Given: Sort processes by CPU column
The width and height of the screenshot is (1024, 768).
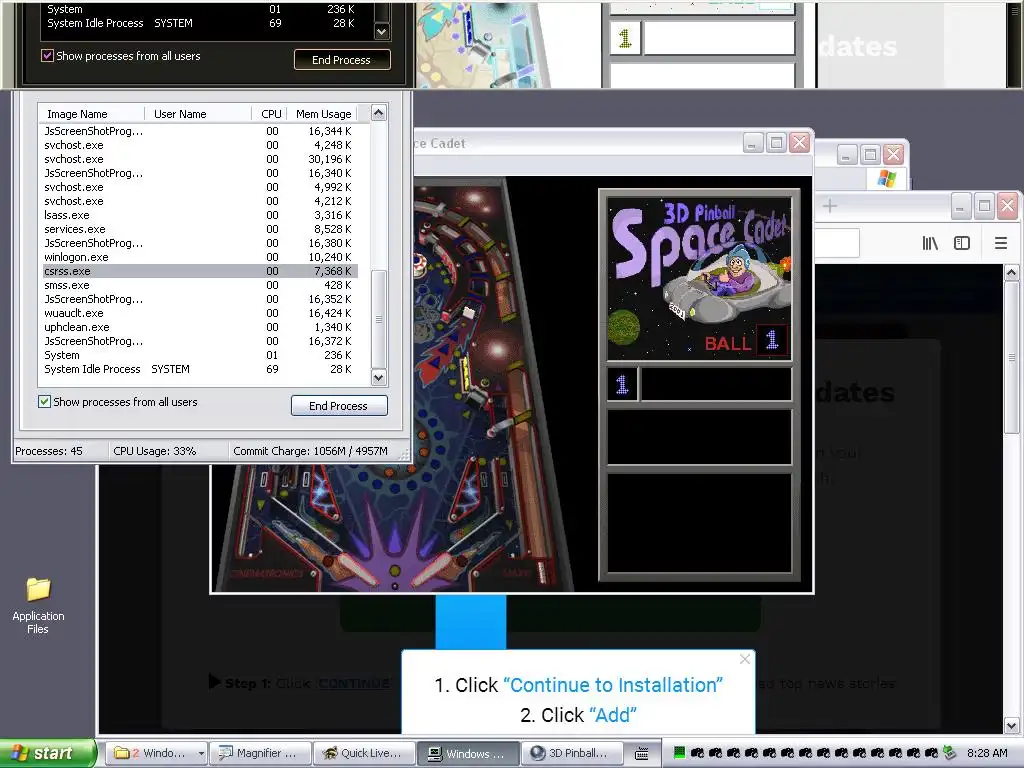Looking at the screenshot, I should tap(271, 114).
